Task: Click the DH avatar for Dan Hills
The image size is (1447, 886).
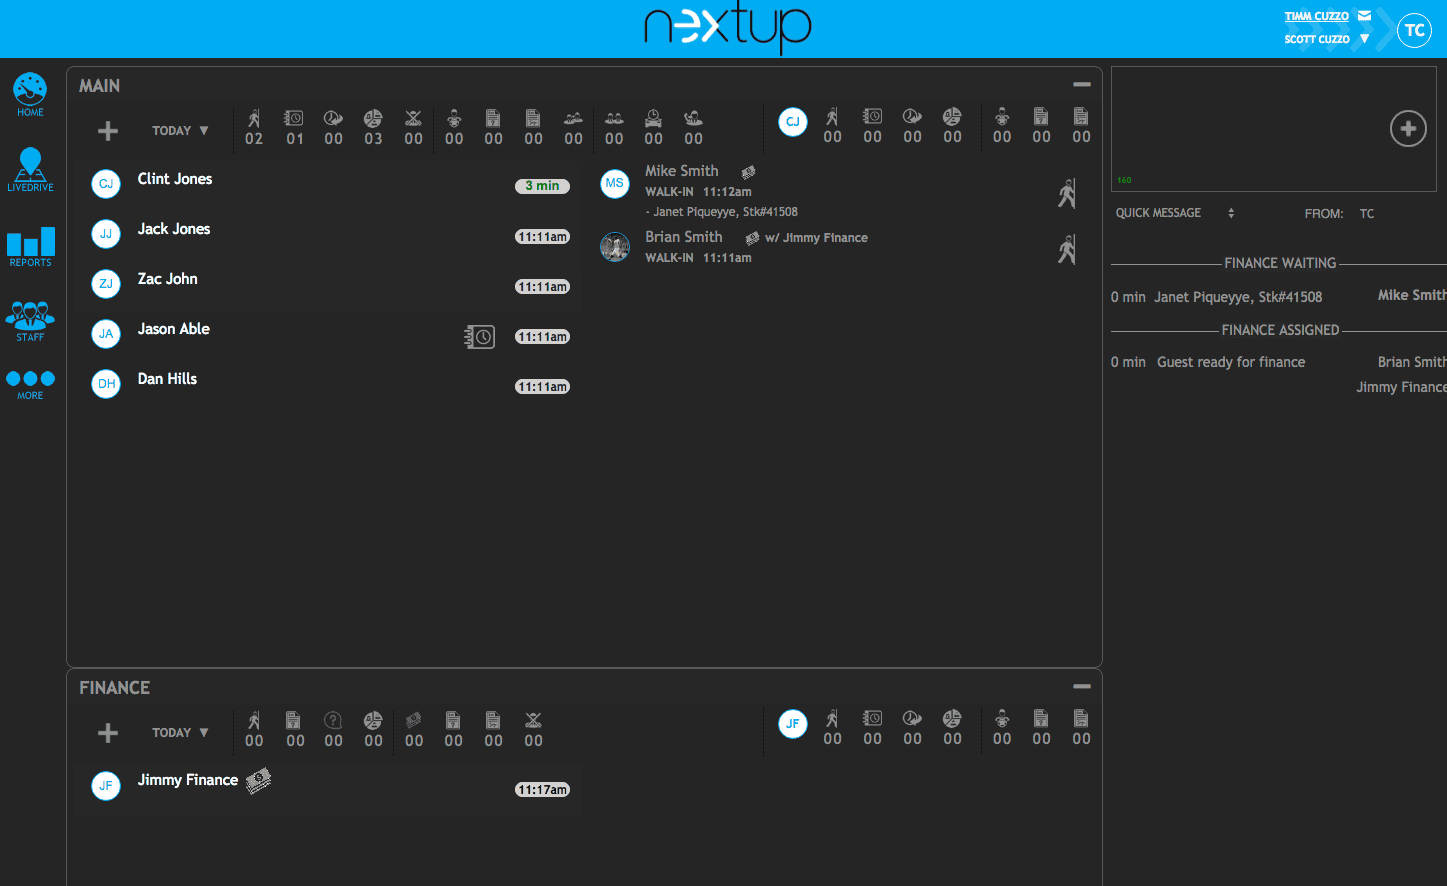Action: pyautogui.click(x=106, y=384)
